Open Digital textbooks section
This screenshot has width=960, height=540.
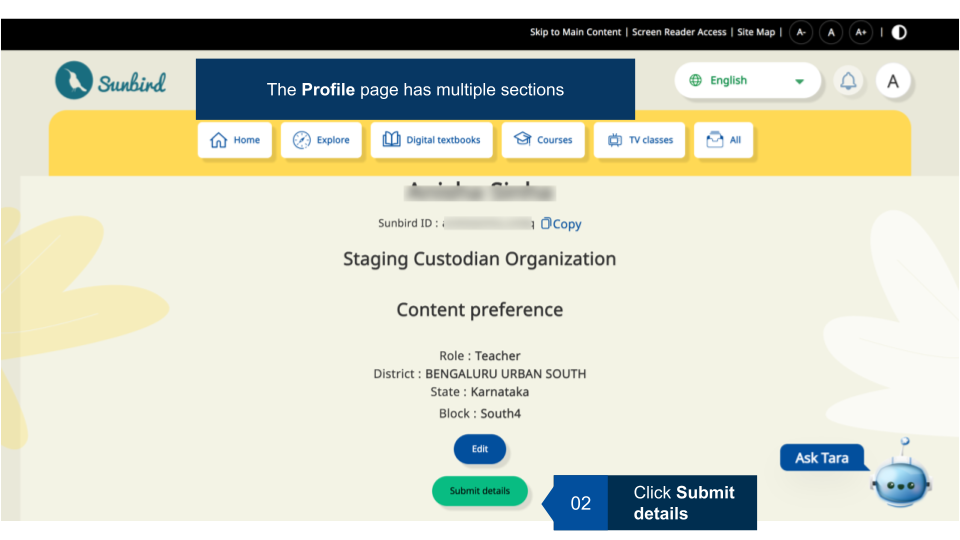(x=432, y=140)
